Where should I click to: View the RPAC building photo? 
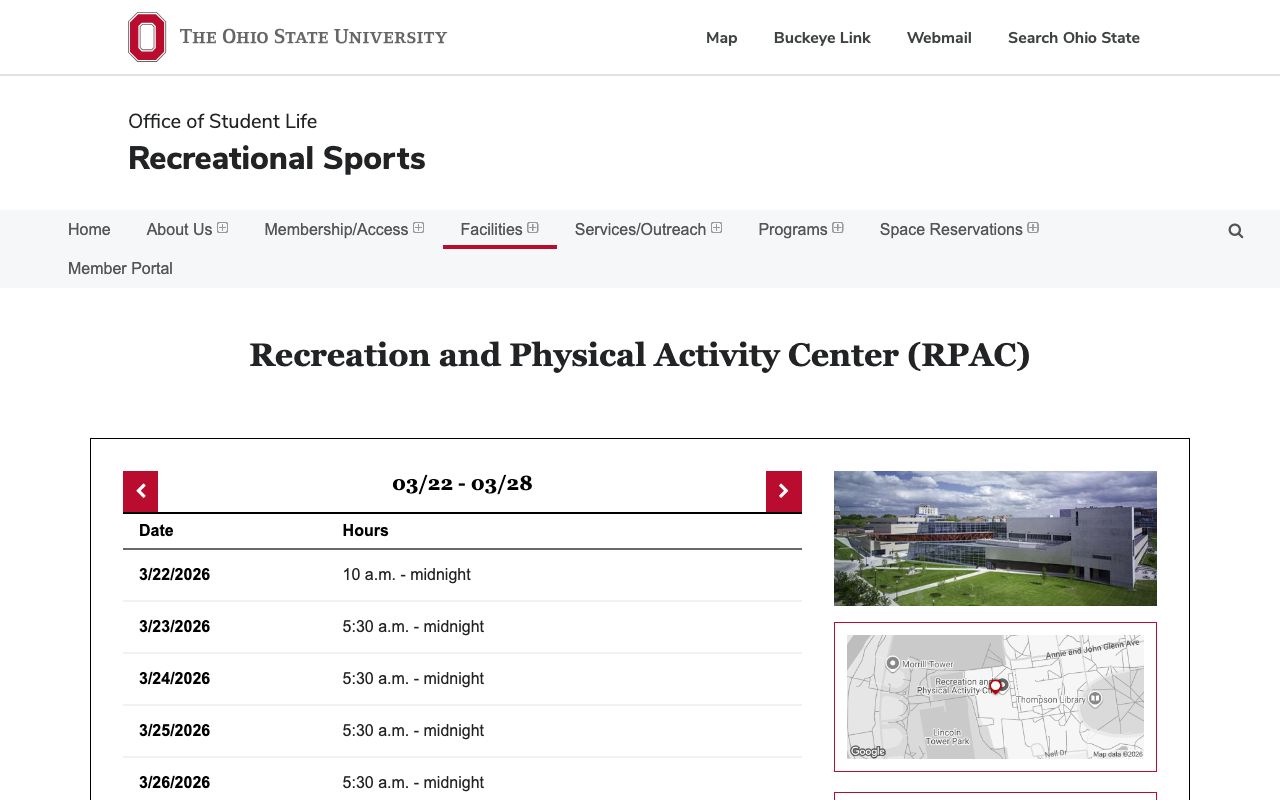pos(995,538)
